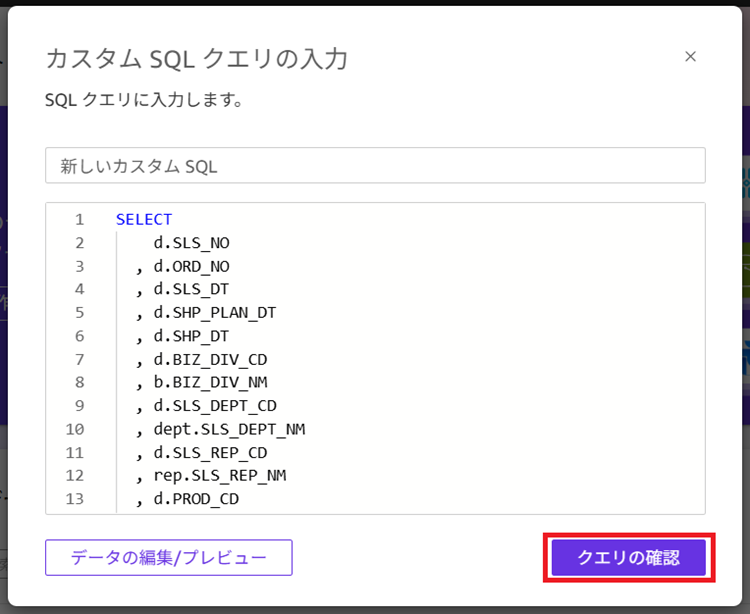Click line number 1 in the gutter
The width and height of the screenshot is (750, 614).
tap(79, 219)
